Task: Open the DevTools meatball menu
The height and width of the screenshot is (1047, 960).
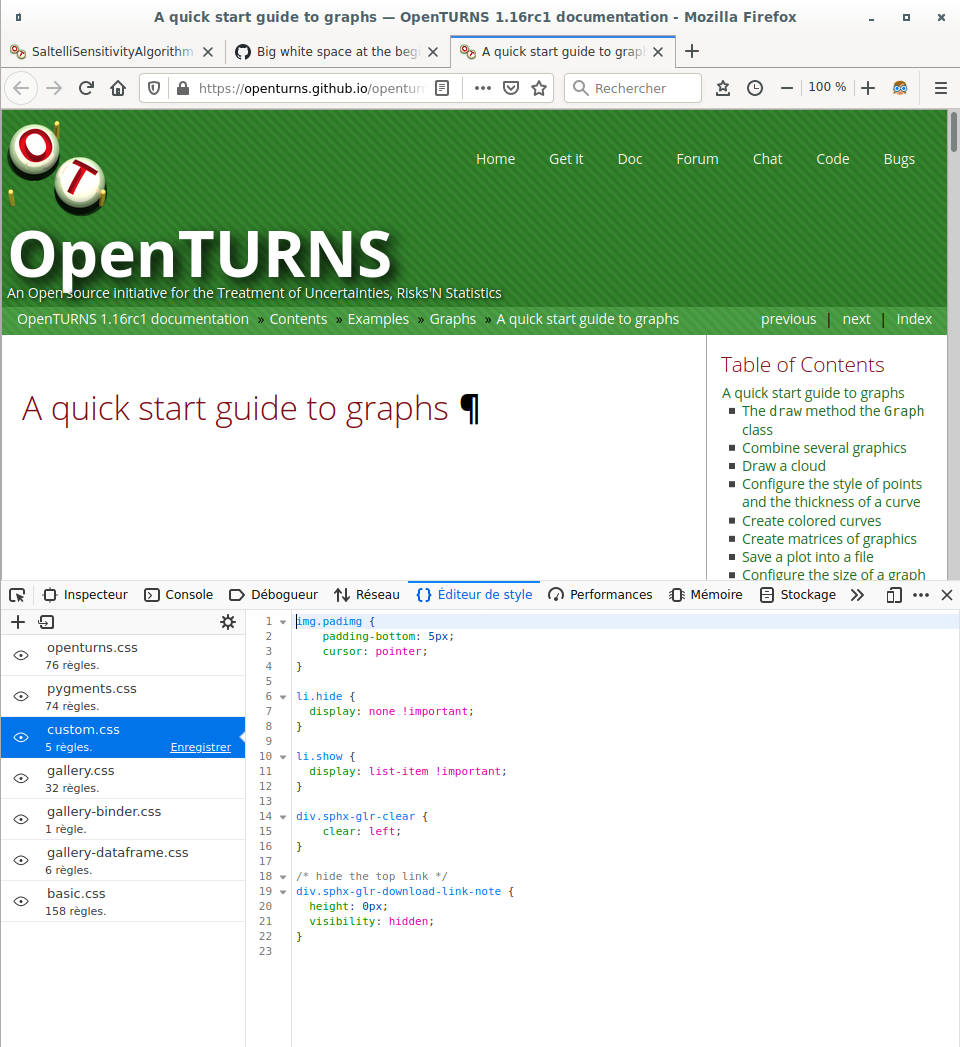Action: 920,594
